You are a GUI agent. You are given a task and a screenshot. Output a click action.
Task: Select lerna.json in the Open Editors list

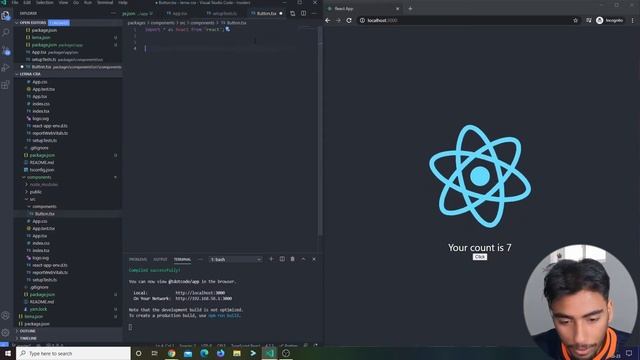pos(41,38)
